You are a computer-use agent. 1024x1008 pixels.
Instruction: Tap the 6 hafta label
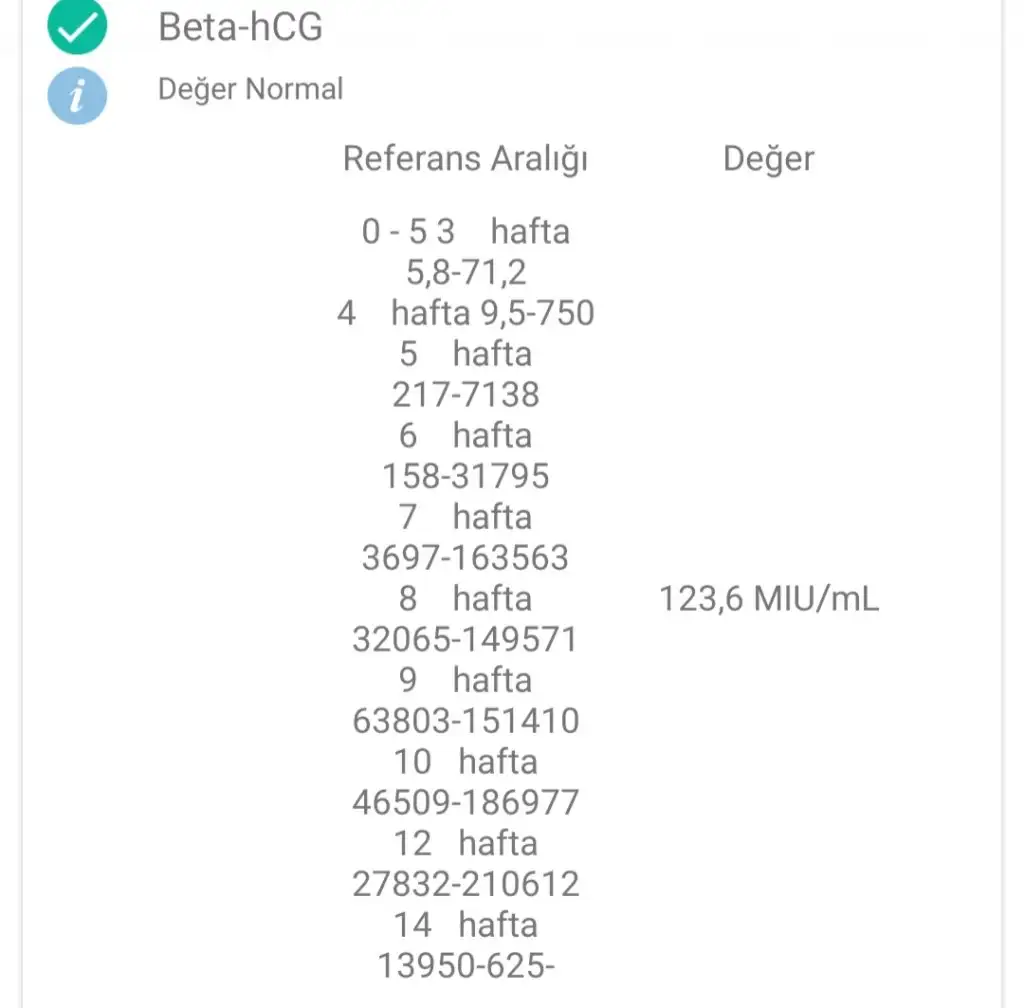pyautogui.click(x=466, y=435)
